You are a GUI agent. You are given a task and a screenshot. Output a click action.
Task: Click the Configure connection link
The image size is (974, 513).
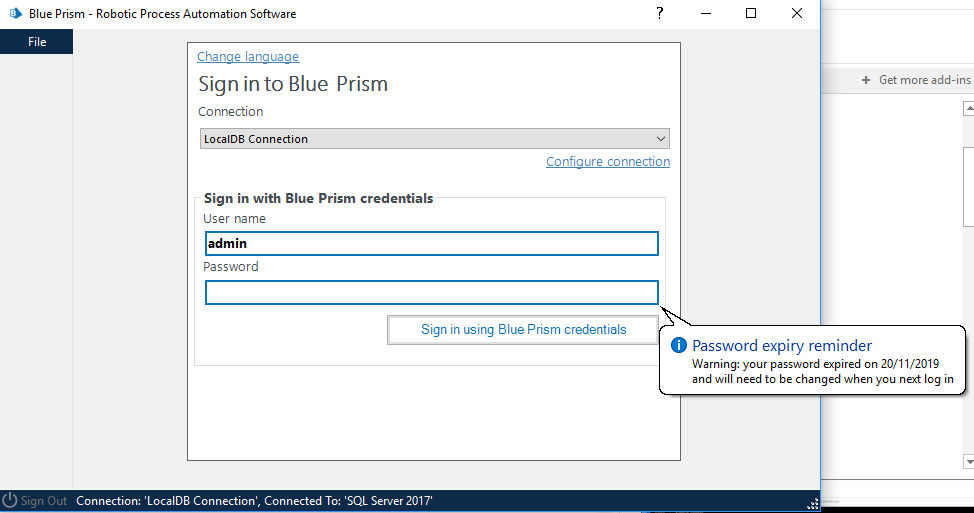(608, 161)
